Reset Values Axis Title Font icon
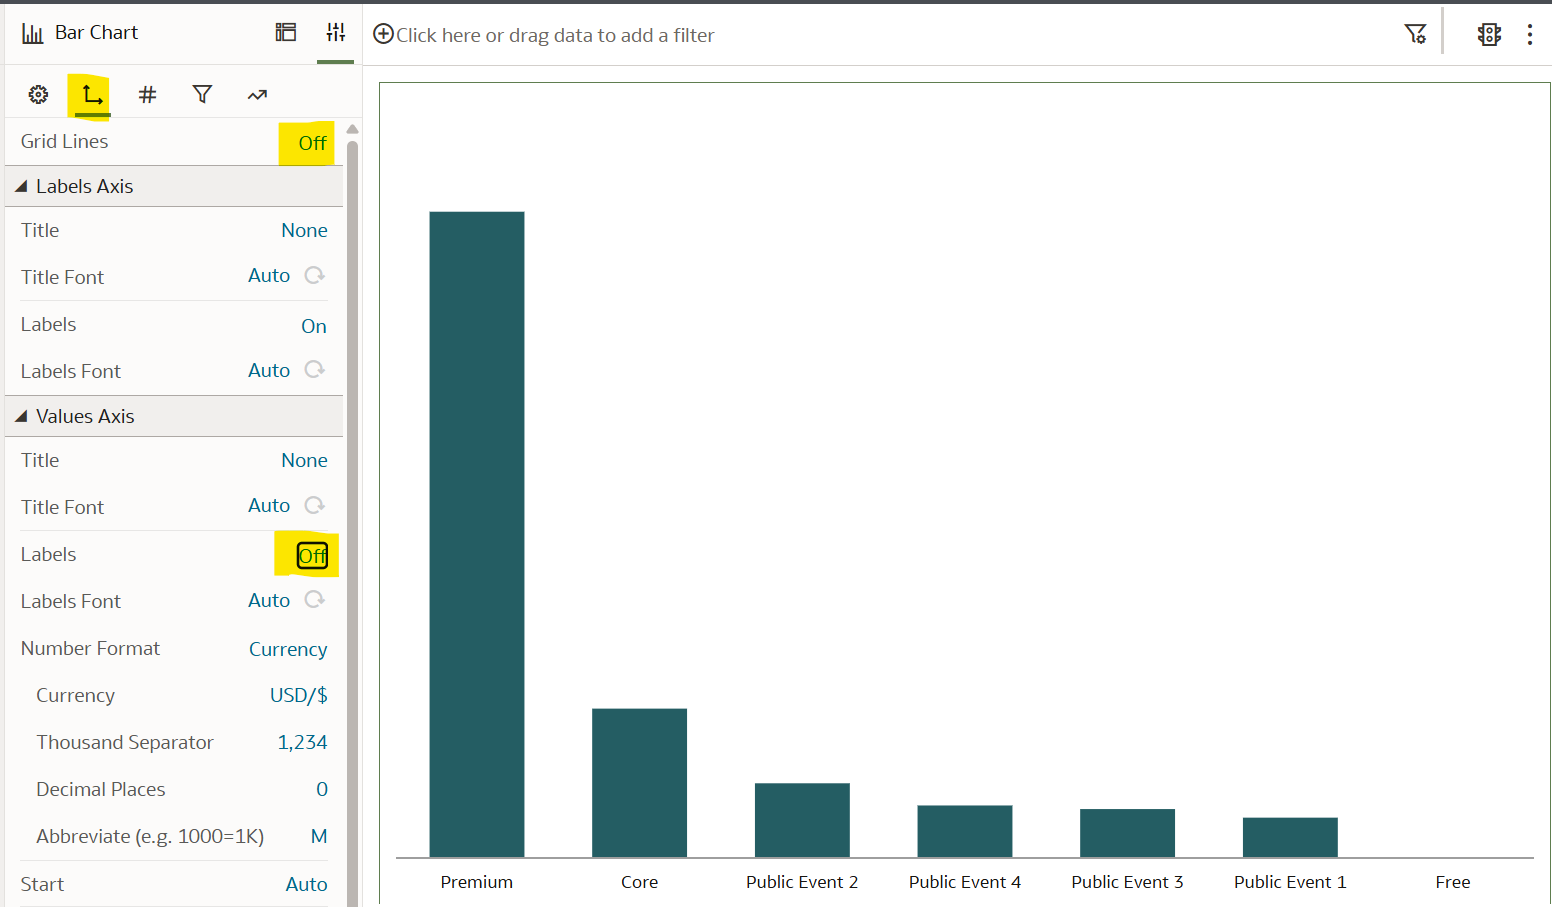 pos(315,505)
